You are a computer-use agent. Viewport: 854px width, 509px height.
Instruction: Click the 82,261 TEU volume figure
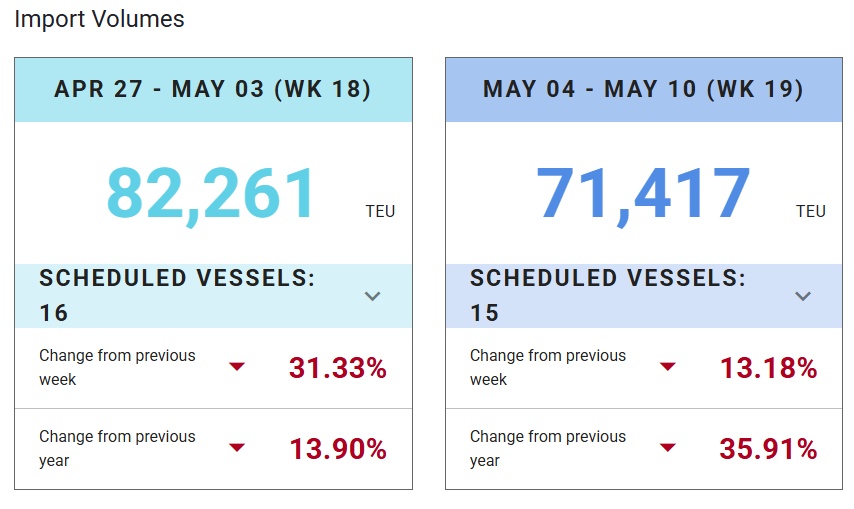pos(211,193)
